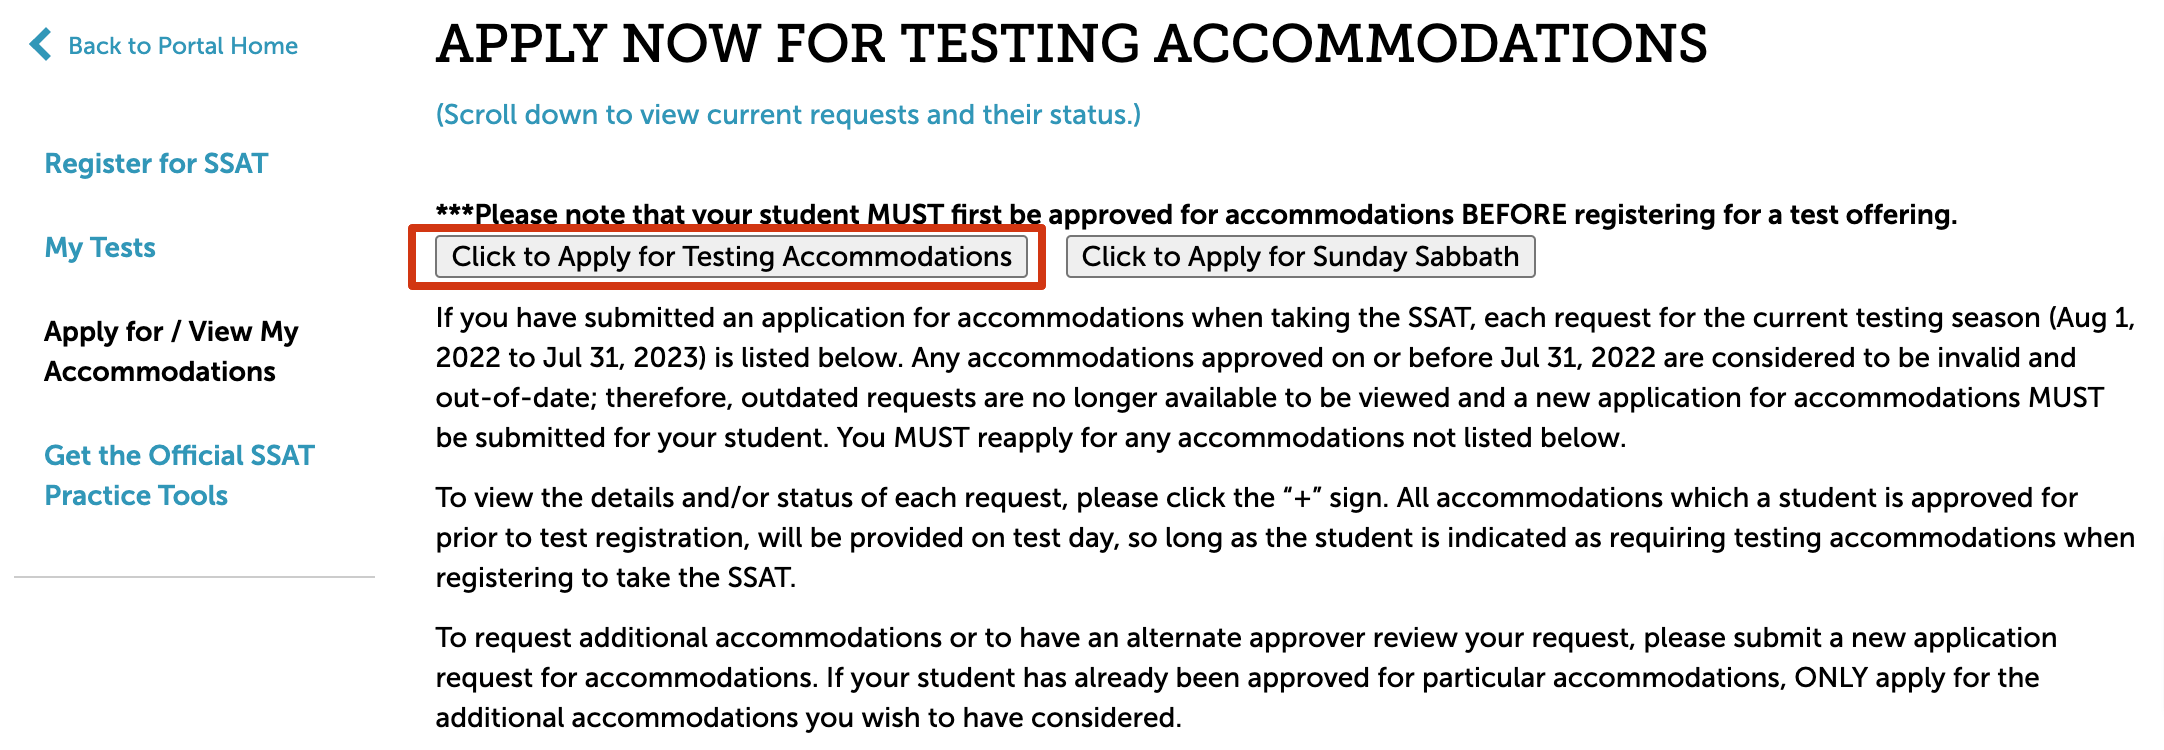This screenshot has width=2164, height=750.
Task: Click the capitalized word ONLY in last paragraph
Action: point(1831,678)
